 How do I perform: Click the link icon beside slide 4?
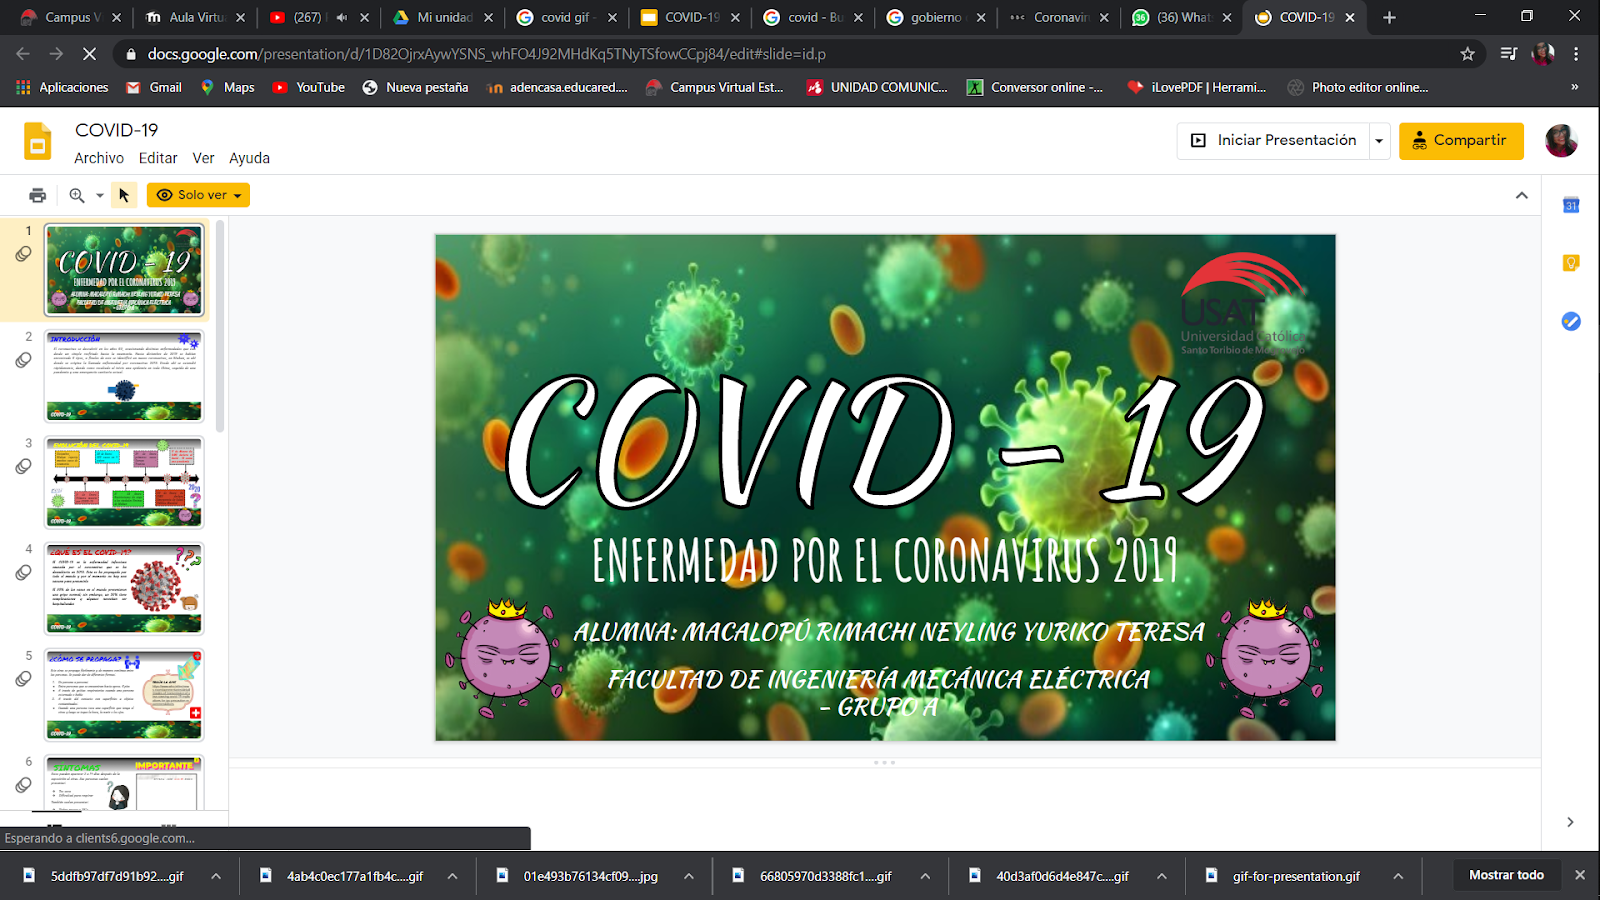23,573
